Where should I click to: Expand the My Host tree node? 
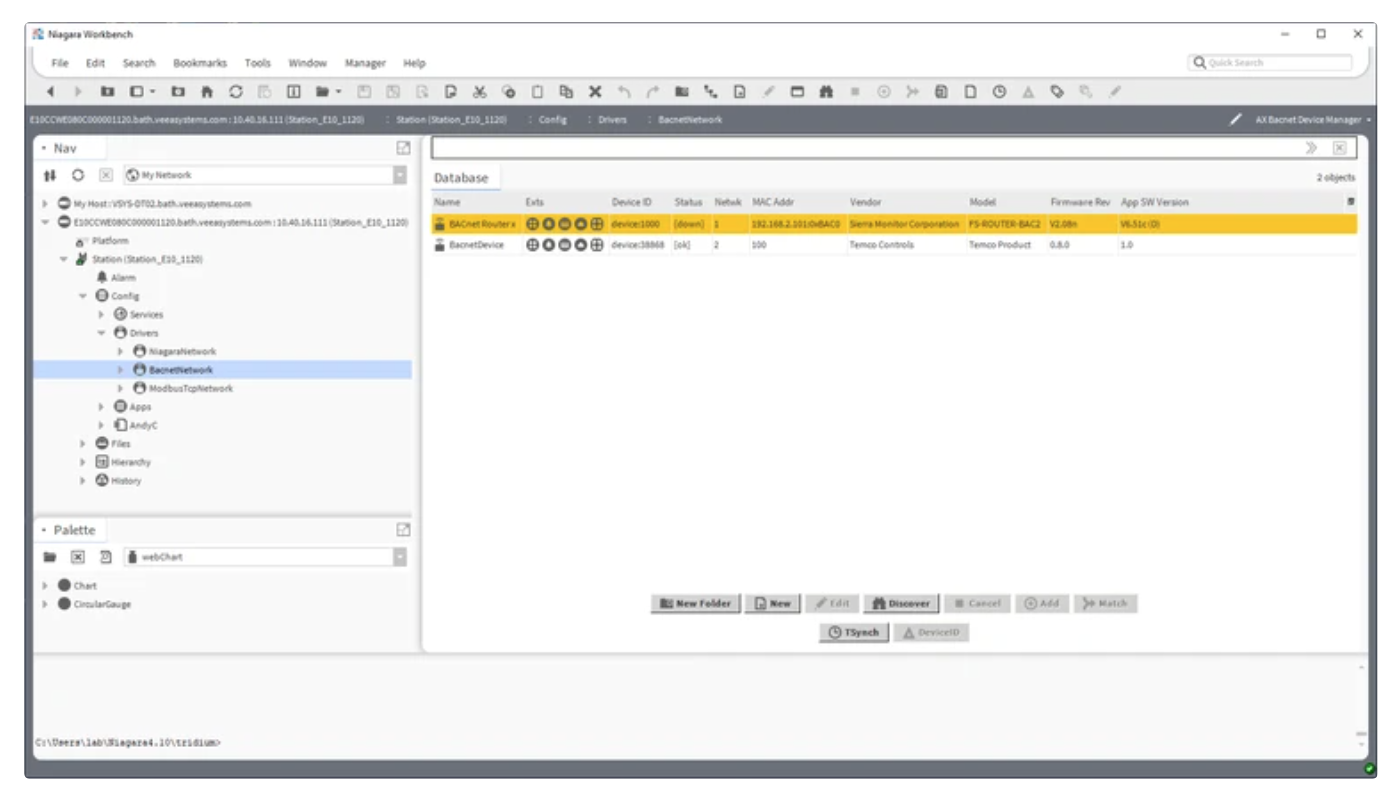coord(45,203)
